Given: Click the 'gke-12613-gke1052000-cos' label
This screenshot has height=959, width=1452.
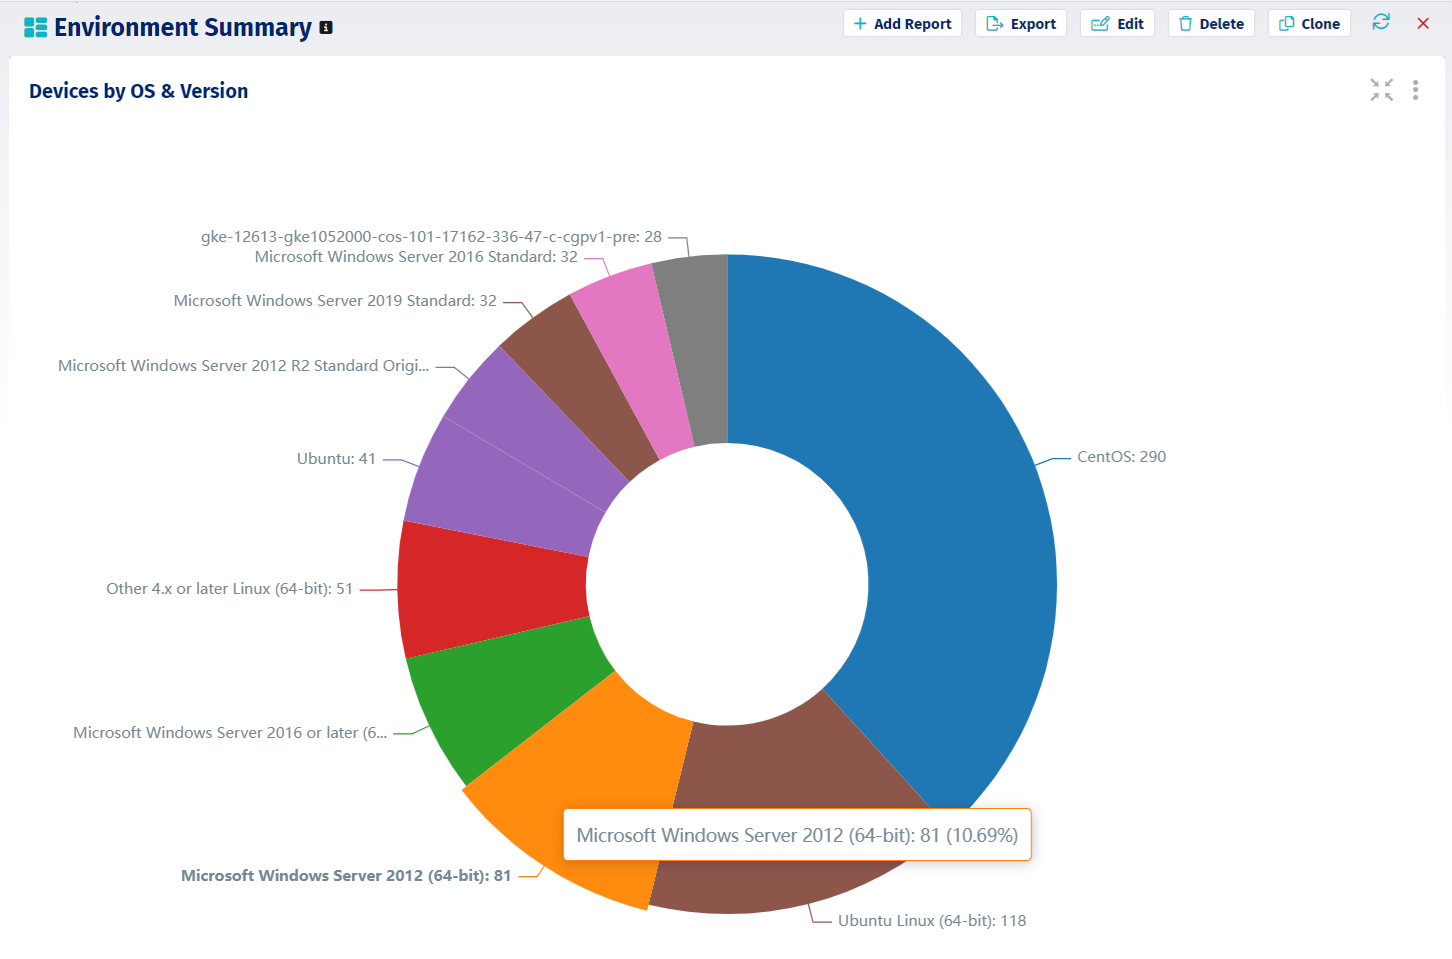Looking at the screenshot, I should [x=431, y=237].
